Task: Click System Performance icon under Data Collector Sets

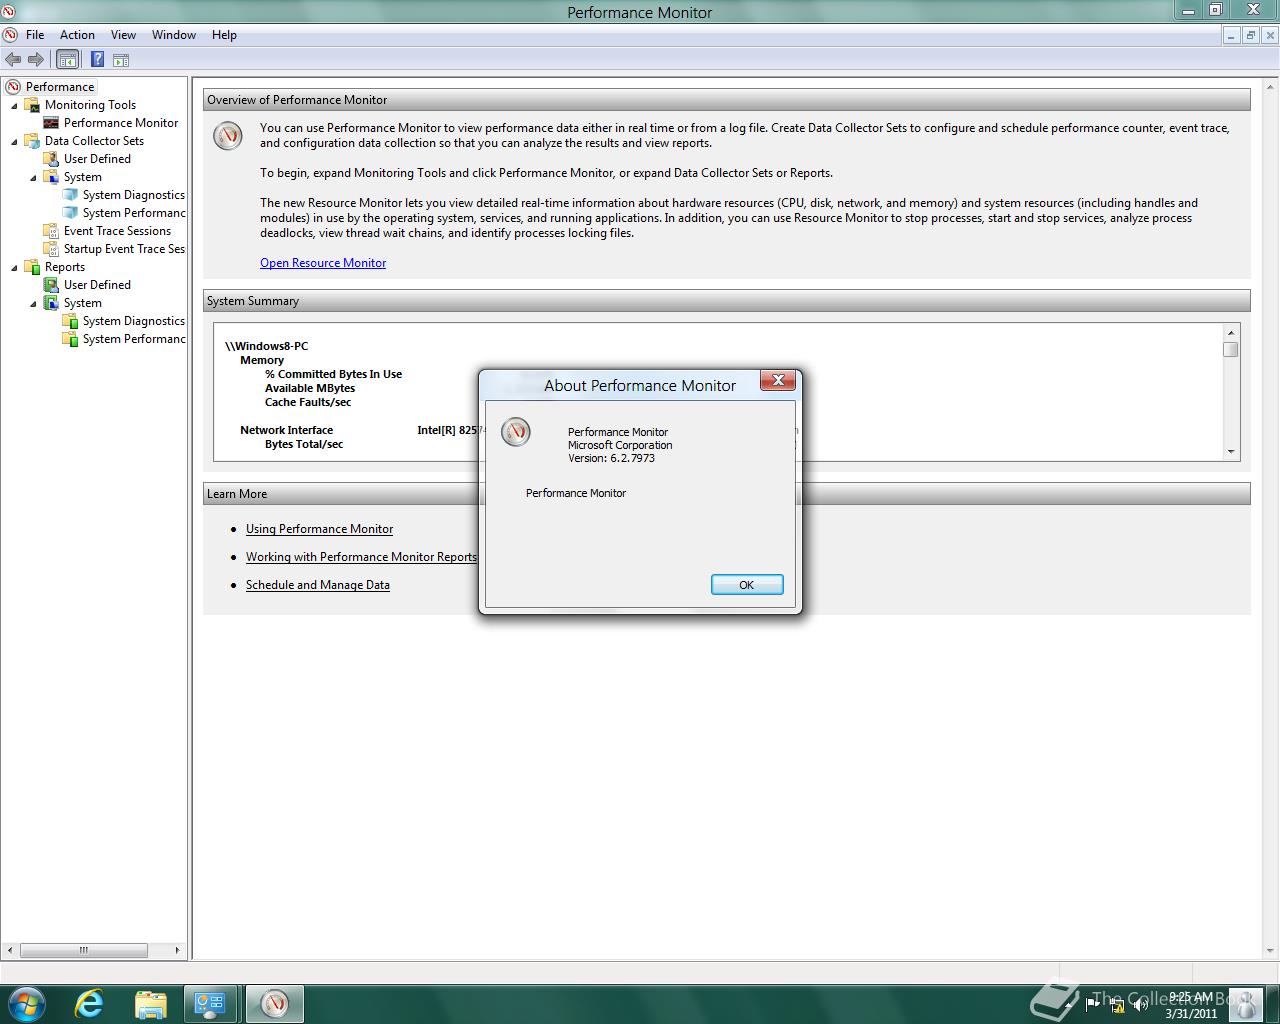Action: click(70, 213)
